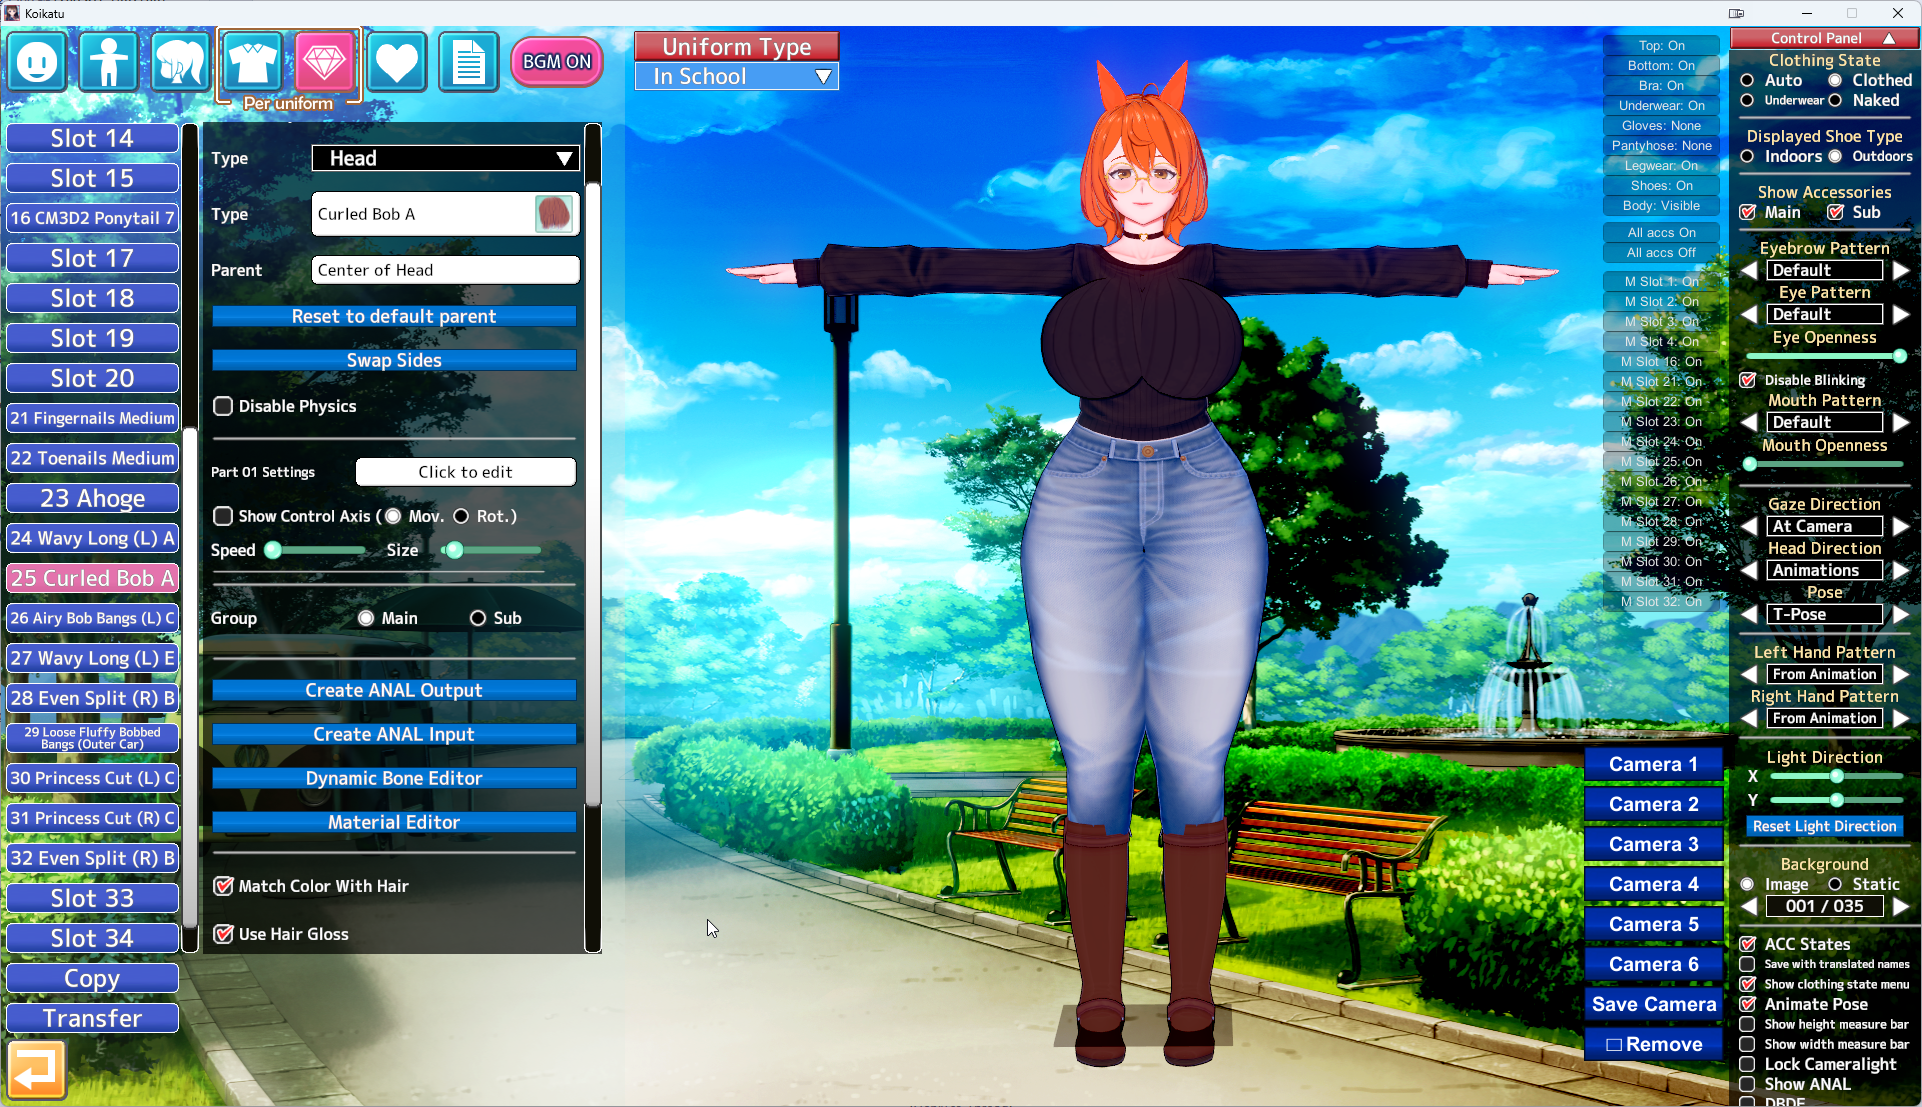Adjust the Eye Openness slider
The height and width of the screenshot is (1107, 1922).
(1898, 356)
